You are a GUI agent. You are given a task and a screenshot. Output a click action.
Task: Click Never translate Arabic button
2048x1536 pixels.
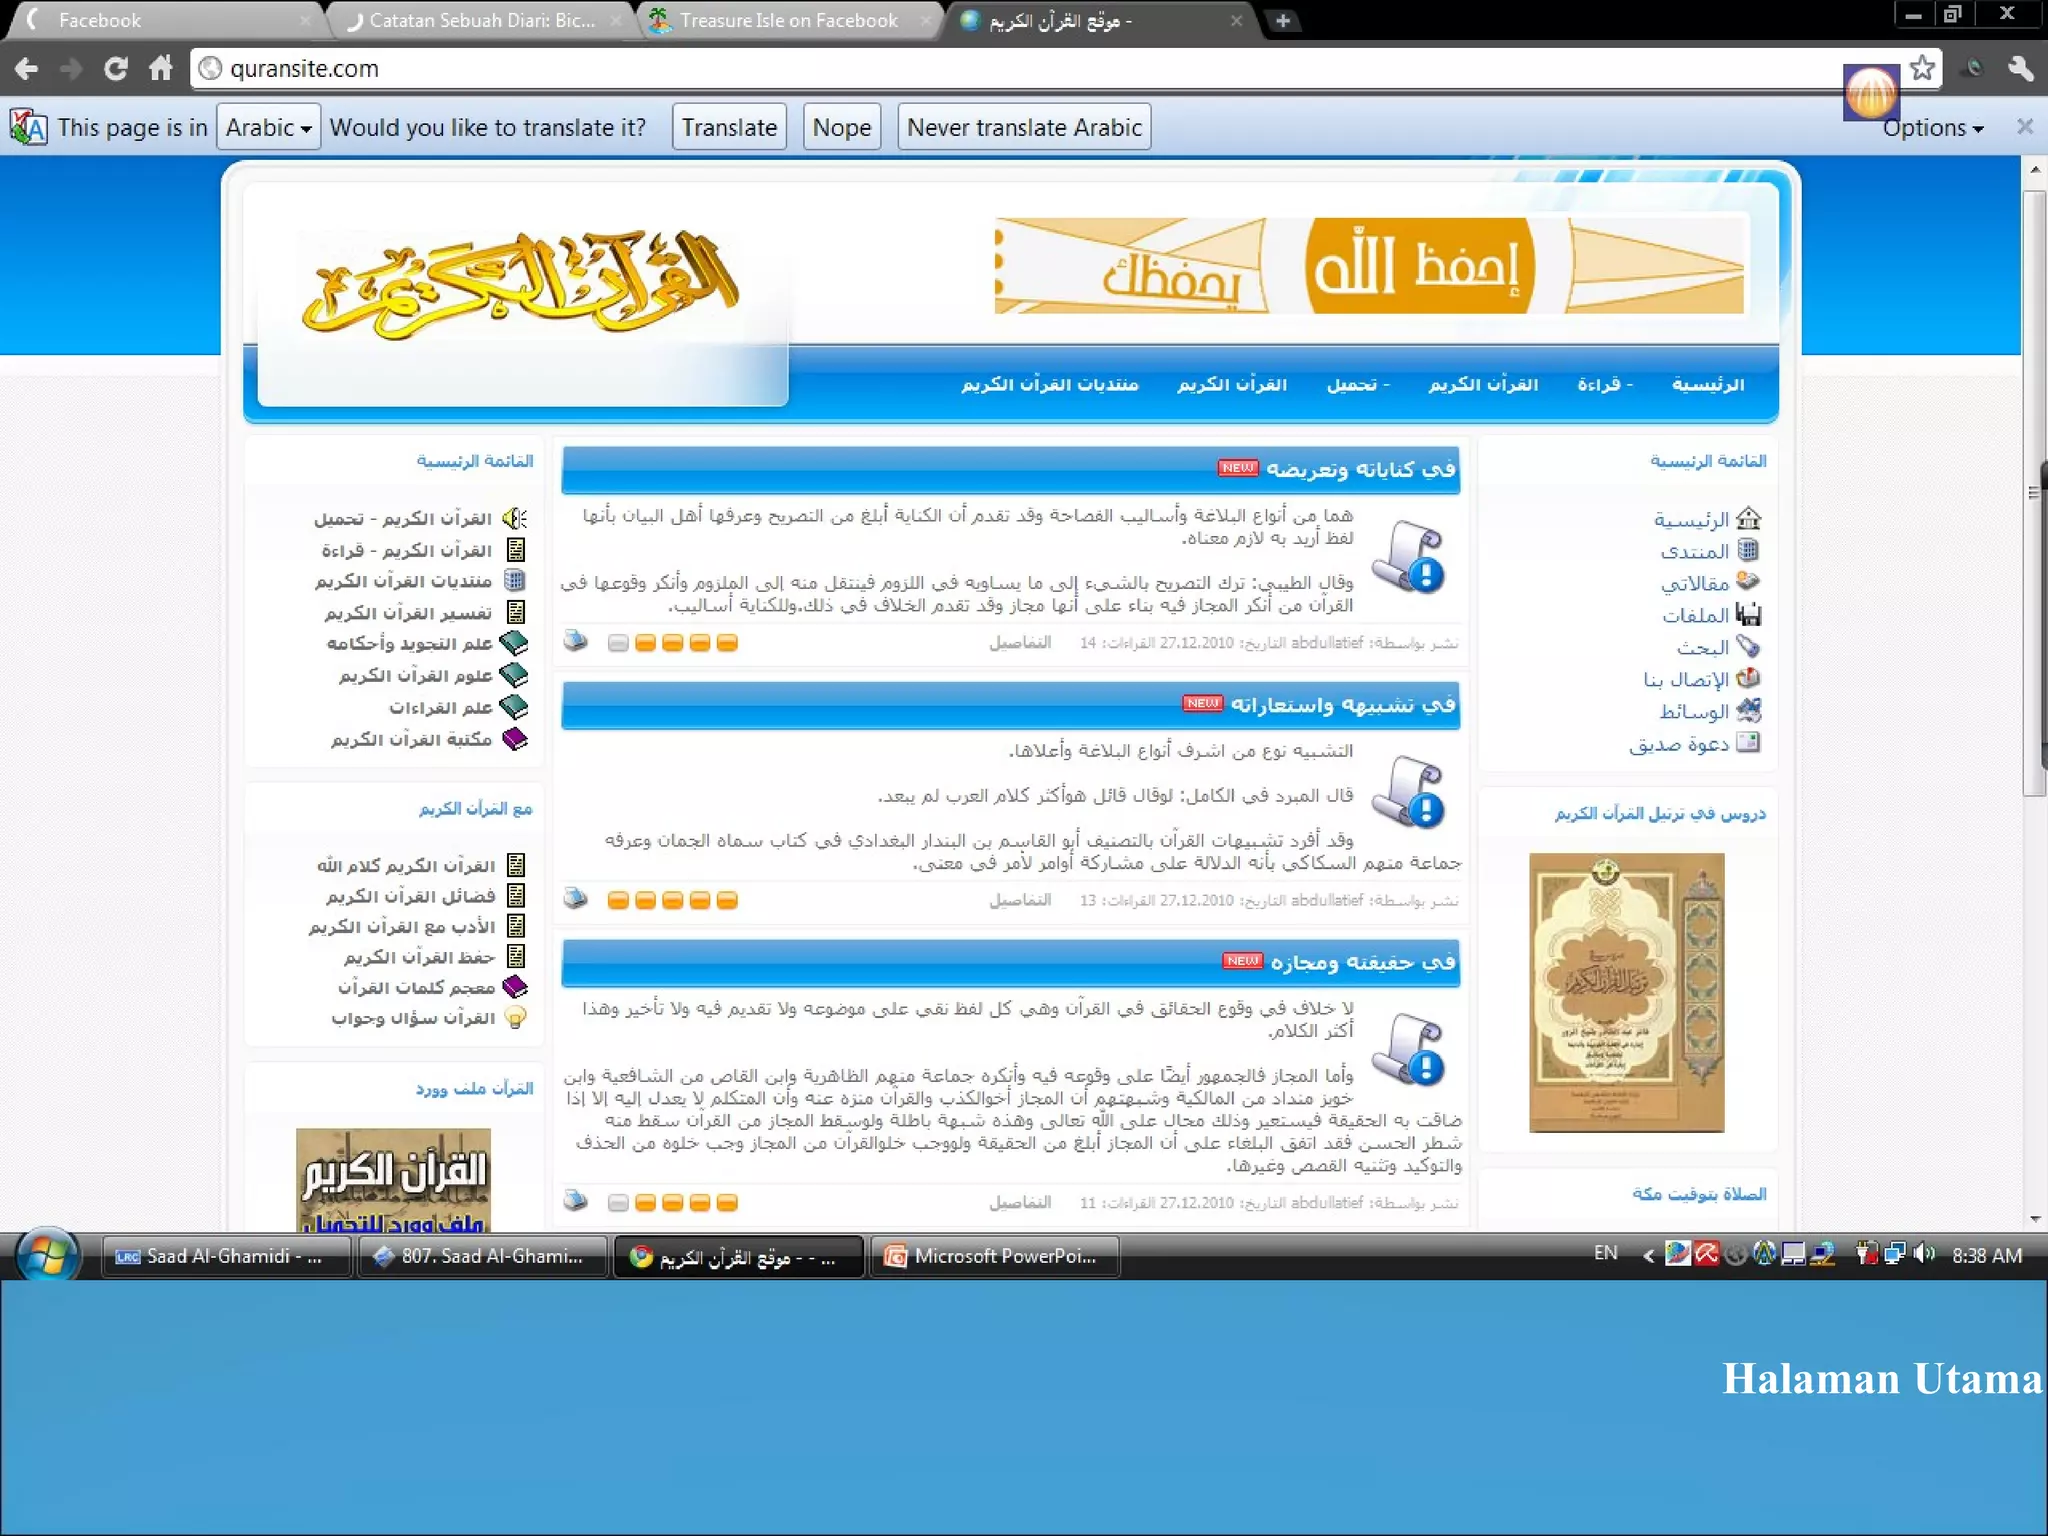click(1024, 127)
